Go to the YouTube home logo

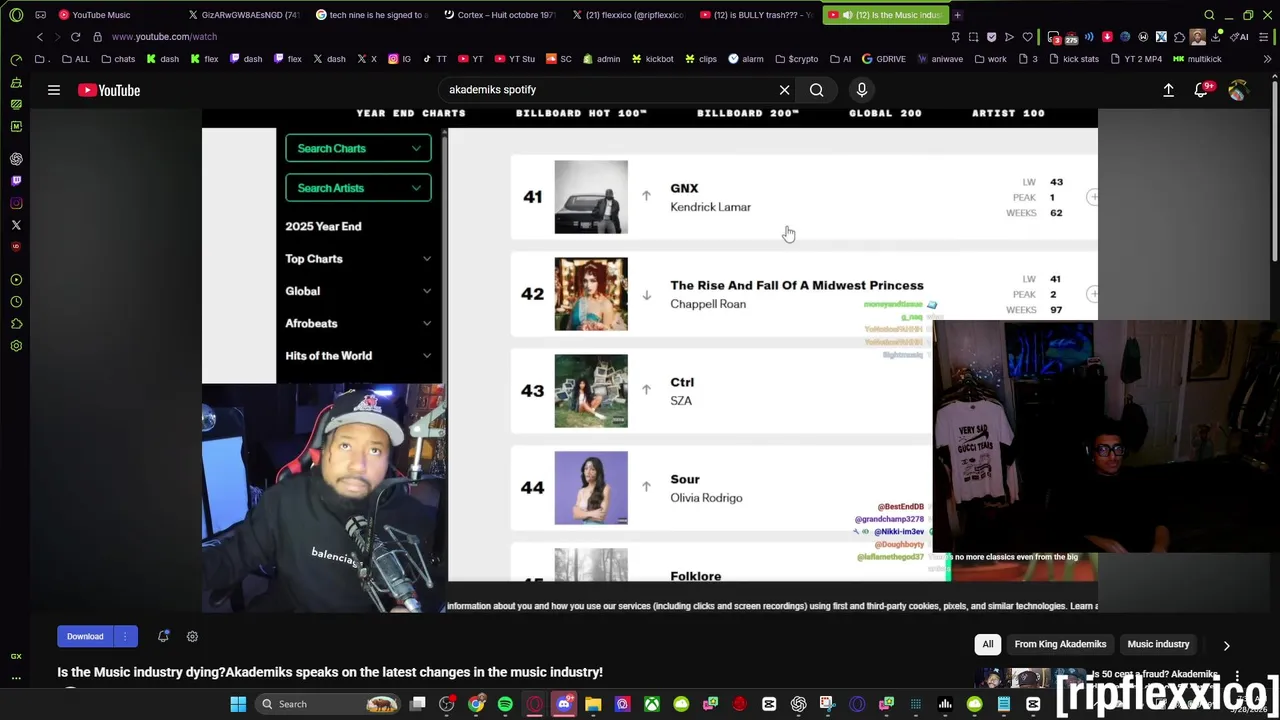[109, 90]
